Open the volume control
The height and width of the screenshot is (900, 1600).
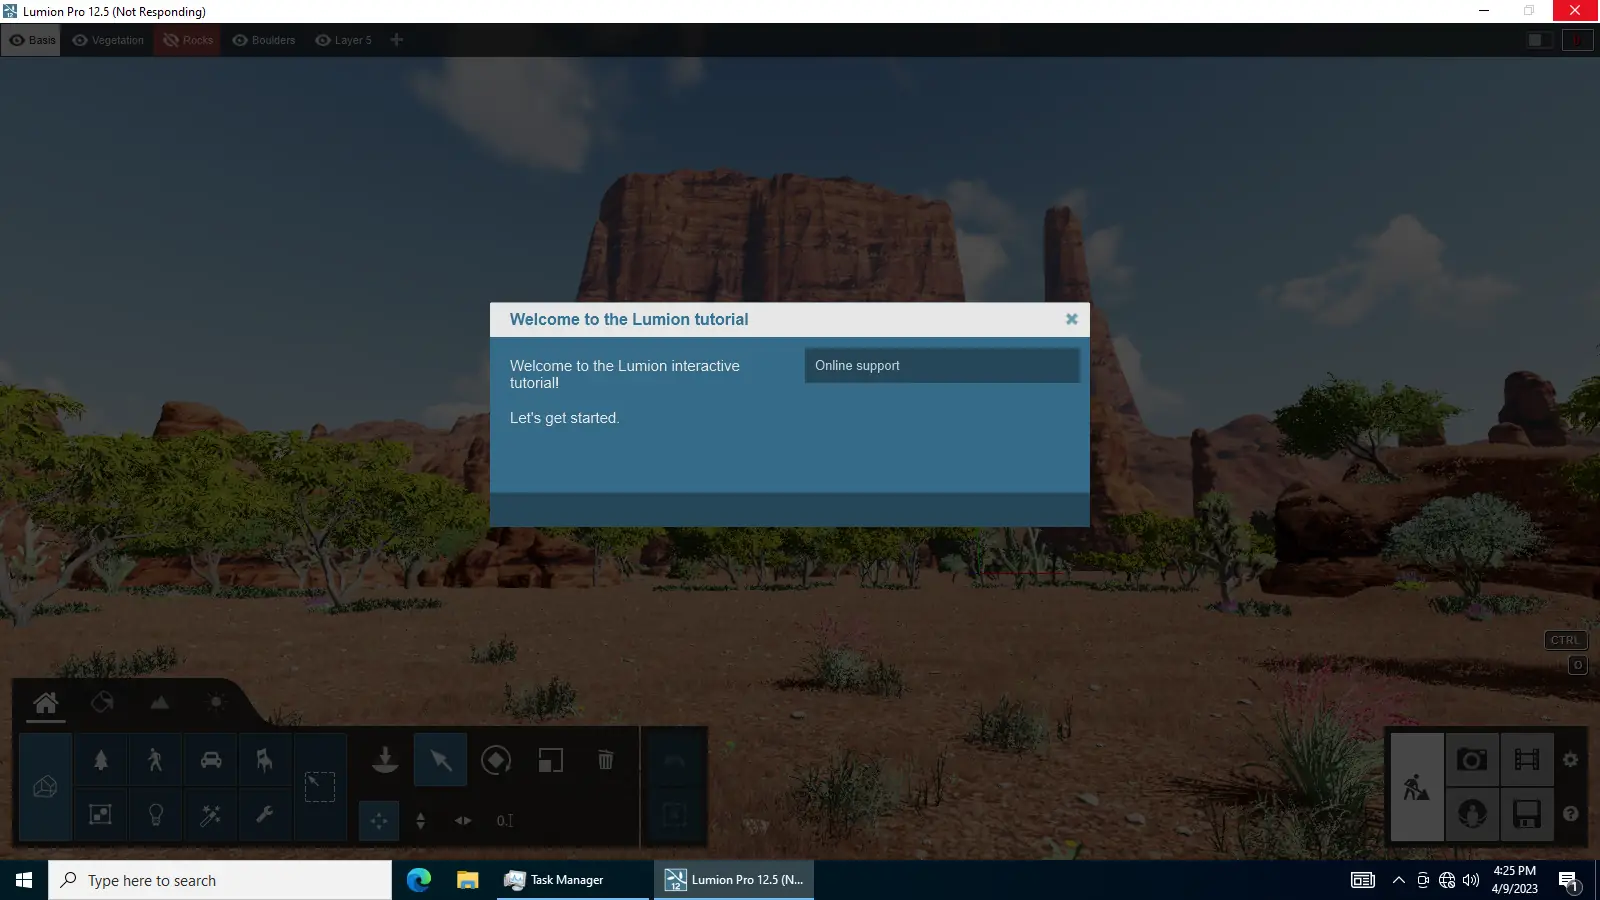click(x=1471, y=880)
